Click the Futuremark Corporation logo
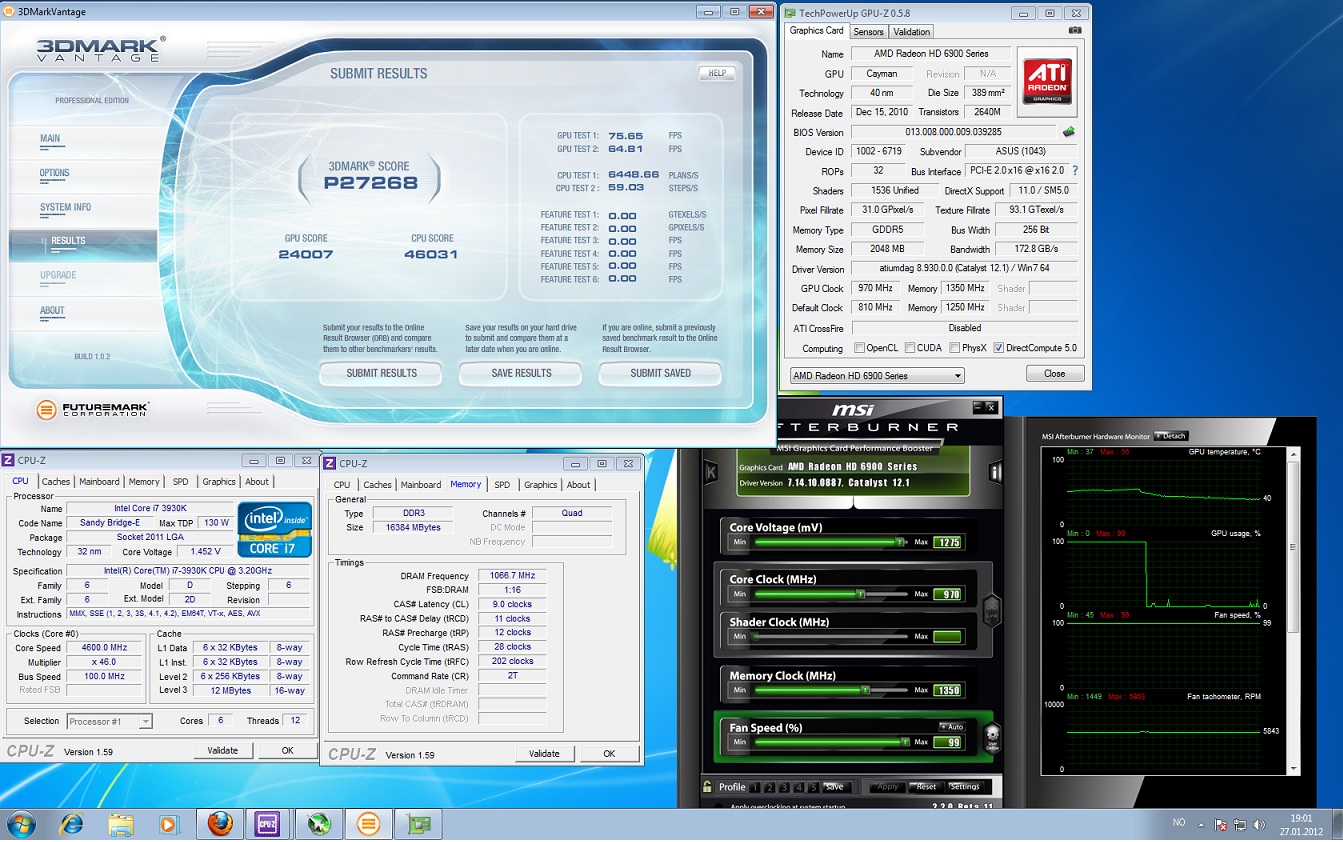 93,409
